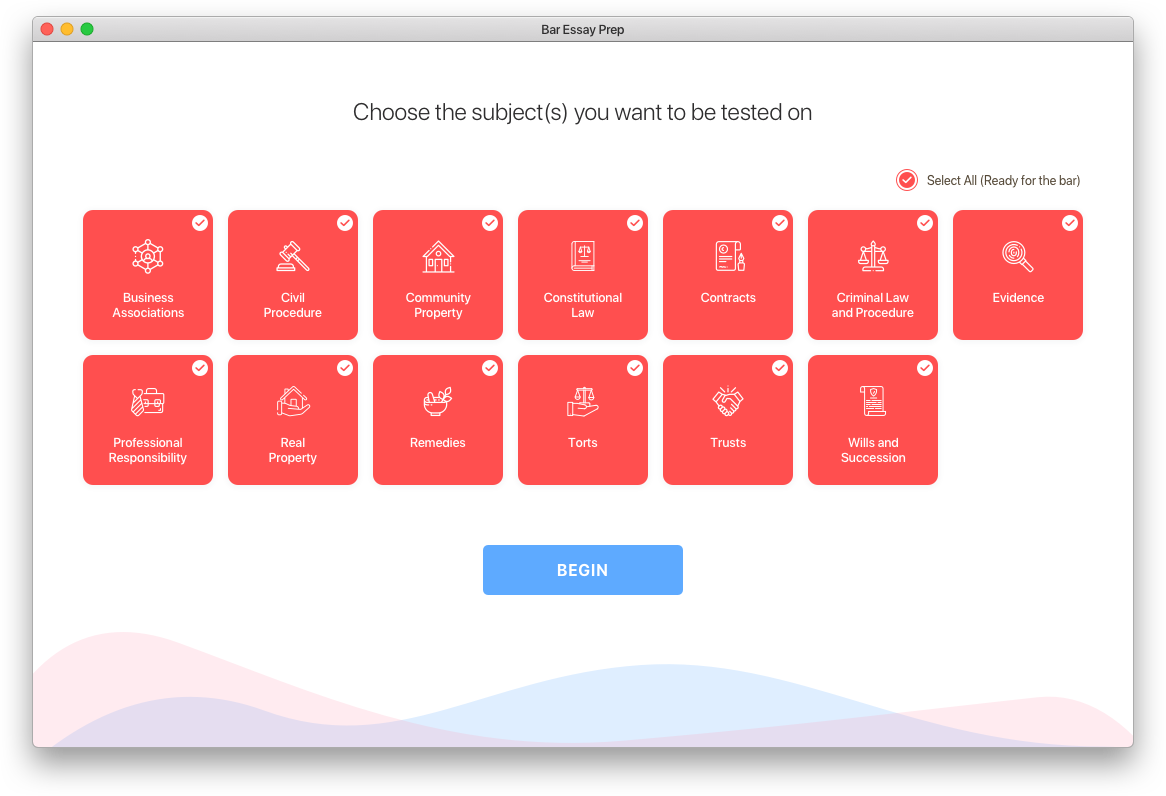1166x796 pixels.
Task: Deselect the Professional Responsibility checkmark
Action: 200,368
